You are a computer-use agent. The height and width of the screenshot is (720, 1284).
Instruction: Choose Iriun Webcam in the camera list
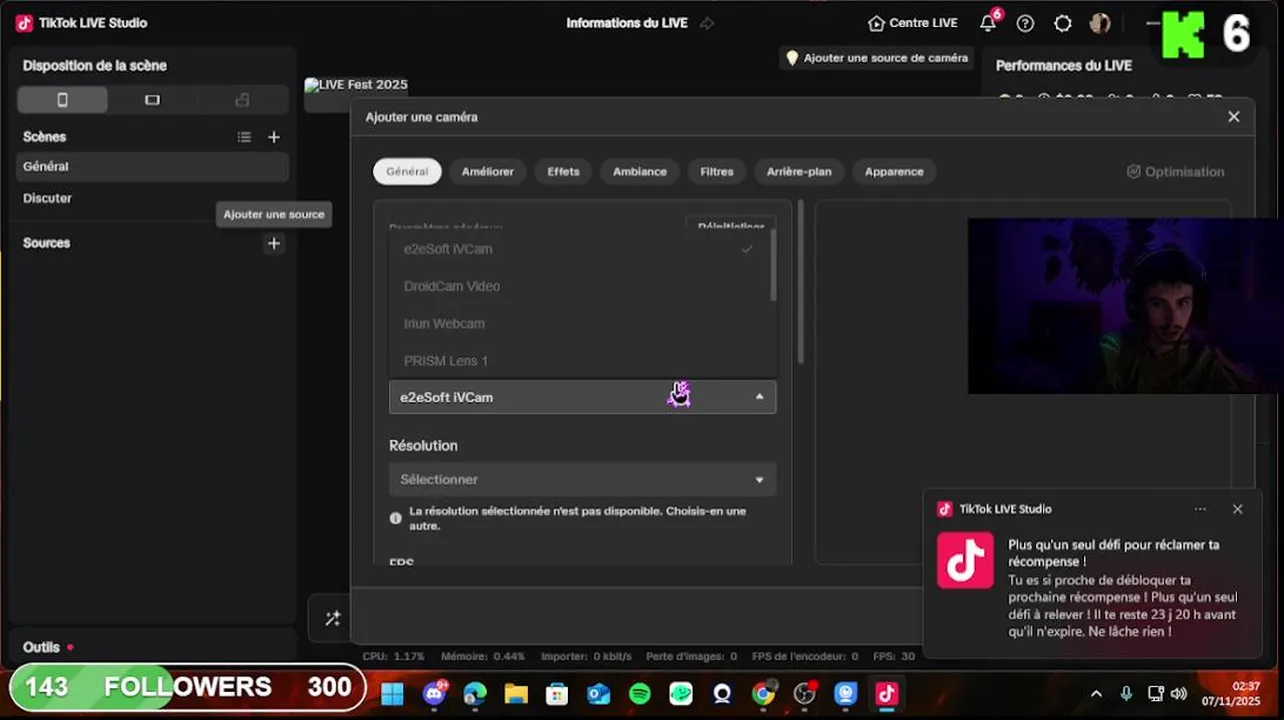[x=580, y=324]
